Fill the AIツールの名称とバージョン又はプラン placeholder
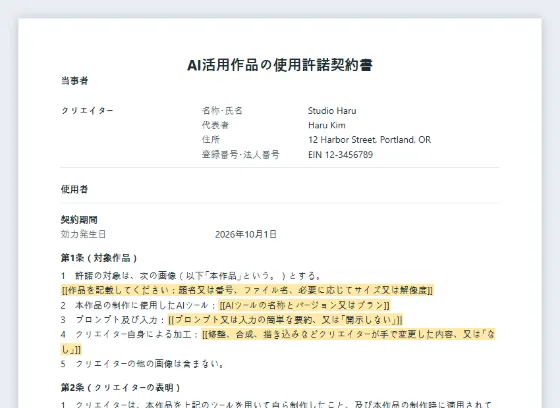 (x=304, y=305)
